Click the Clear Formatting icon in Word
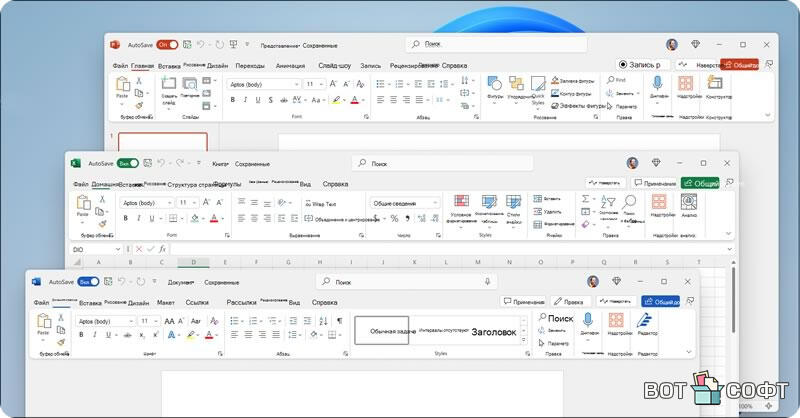The height and width of the screenshot is (418, 800). point(214,321)
